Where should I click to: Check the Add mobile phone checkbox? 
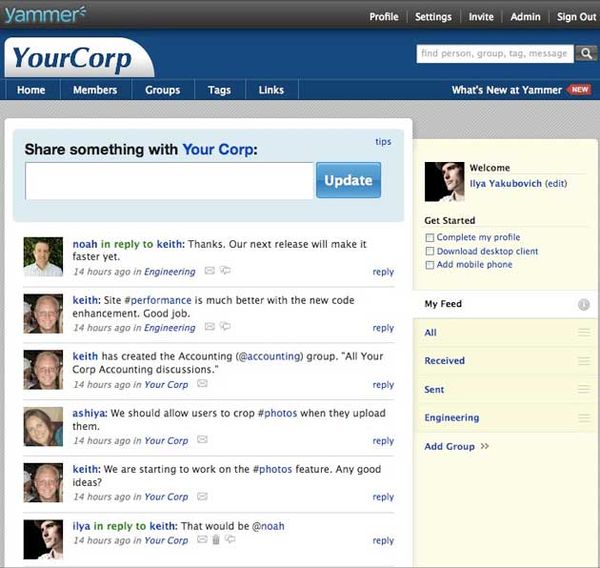[430, 265]
